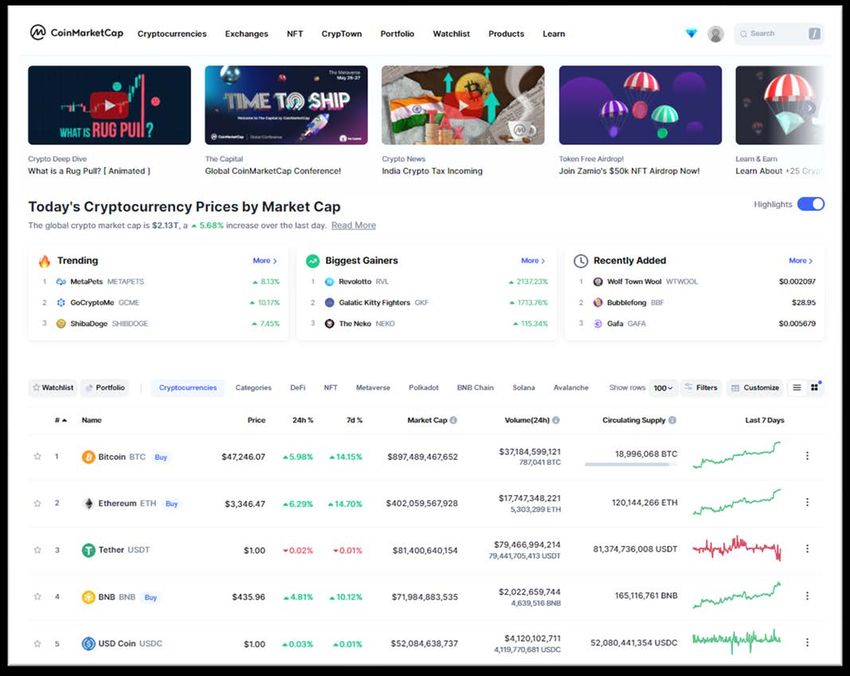Star Bitcoin to add to watchlist
The image size is (850, 676).
click(x=37, y=456)
